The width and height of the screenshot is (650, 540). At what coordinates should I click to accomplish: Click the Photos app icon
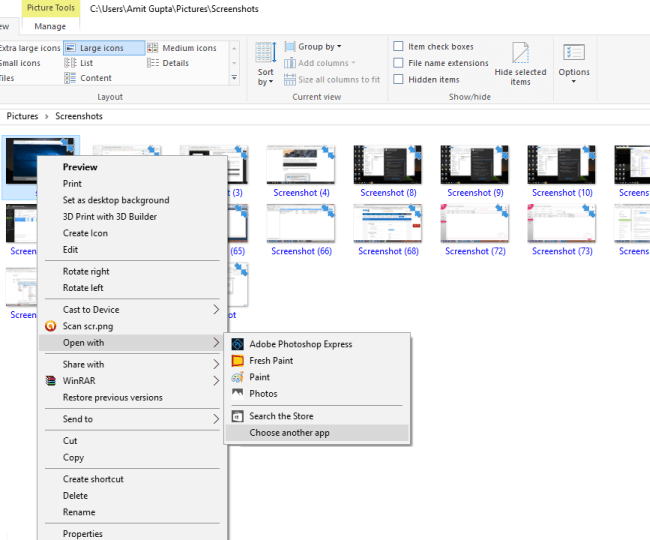pyautogui.click(x=238, y=393)
